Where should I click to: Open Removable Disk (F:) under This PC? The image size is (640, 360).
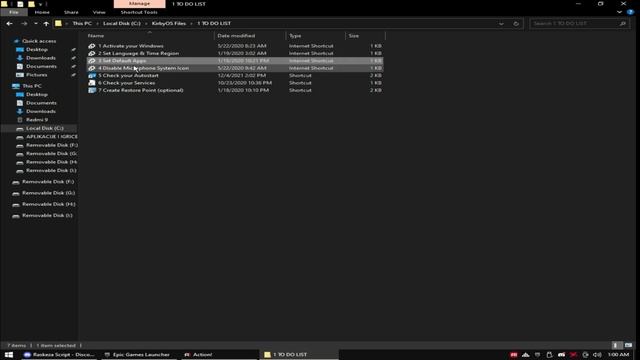52,145
